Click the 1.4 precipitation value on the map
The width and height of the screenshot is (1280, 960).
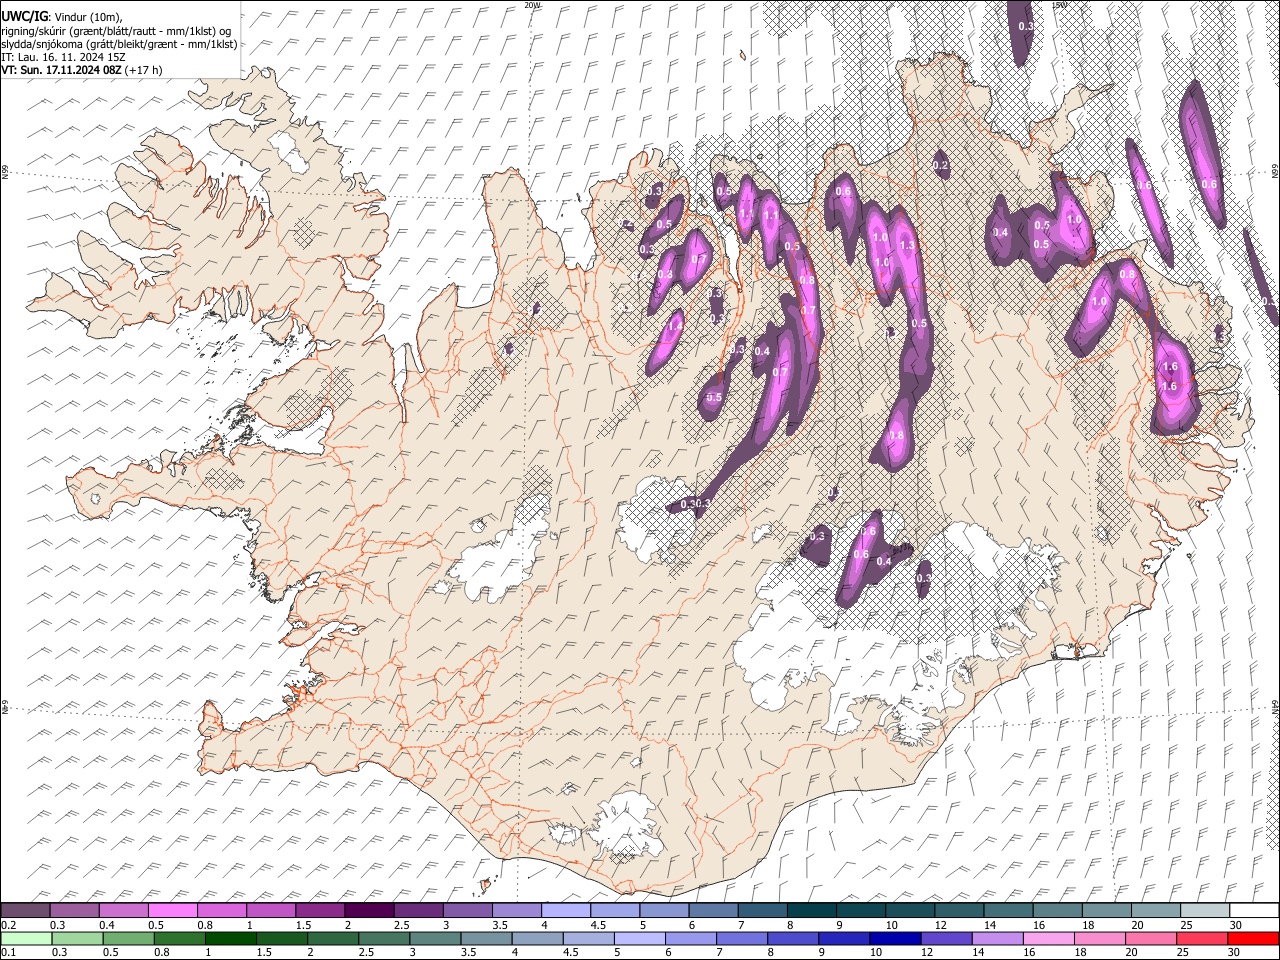675,324
